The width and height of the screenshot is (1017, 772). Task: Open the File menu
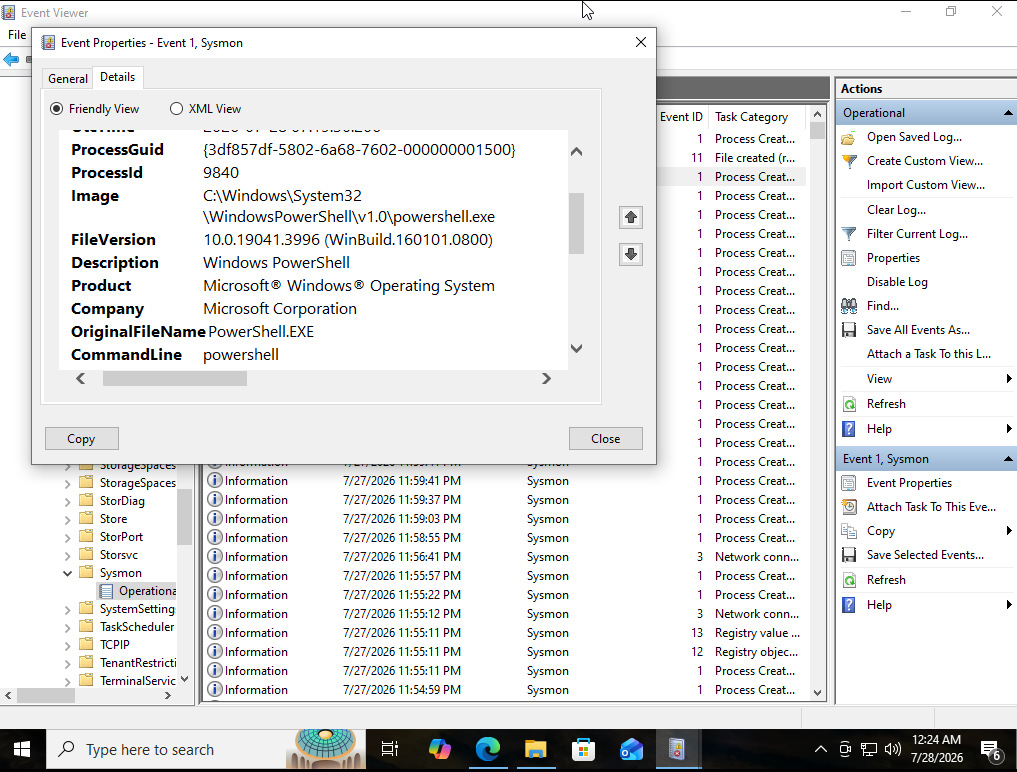pos(17,35)
